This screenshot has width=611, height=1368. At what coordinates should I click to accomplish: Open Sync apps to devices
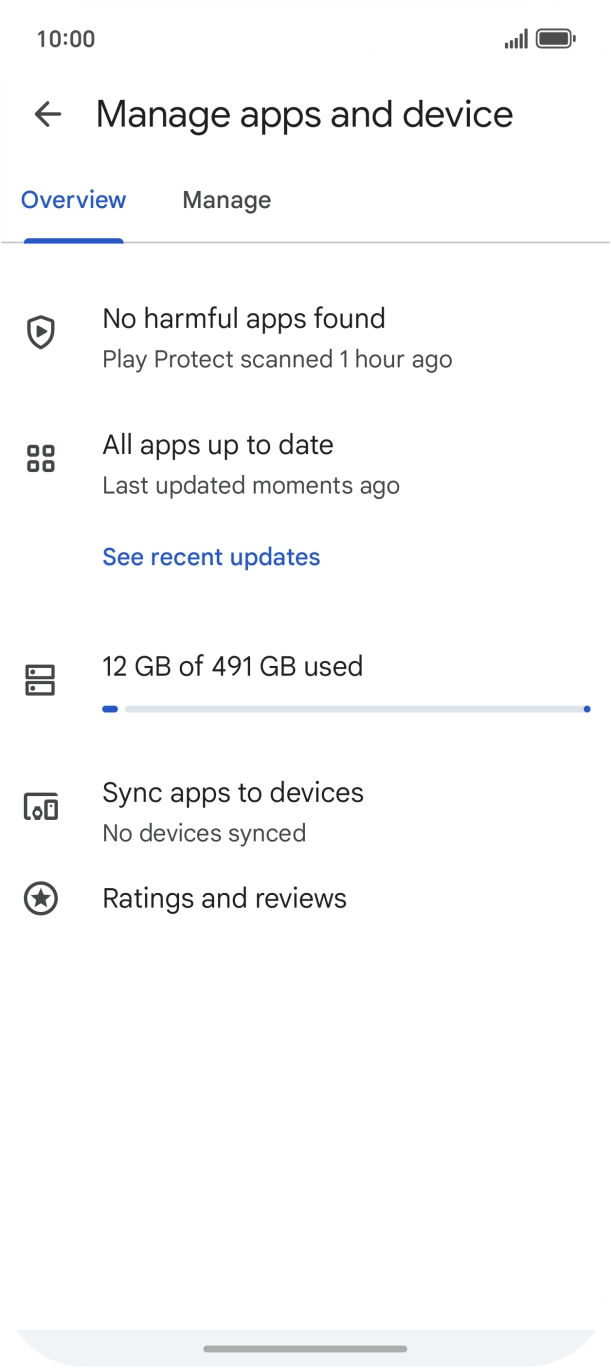tap(305, 812)
